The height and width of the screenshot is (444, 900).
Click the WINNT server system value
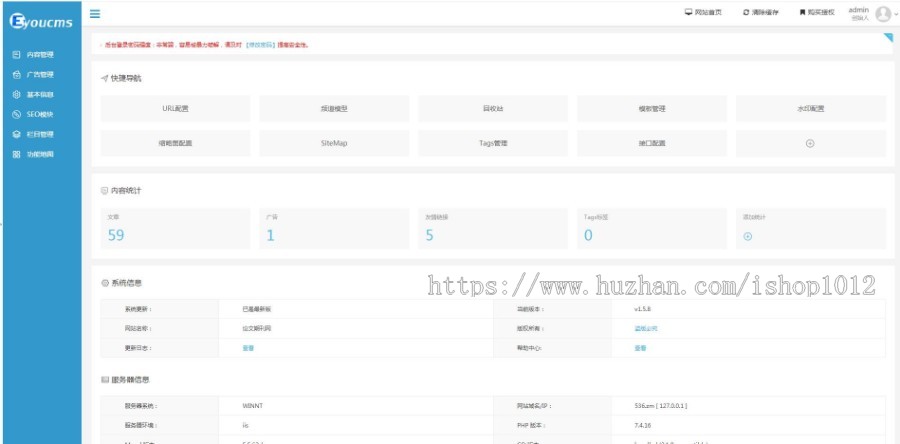[x=253, y=406]
